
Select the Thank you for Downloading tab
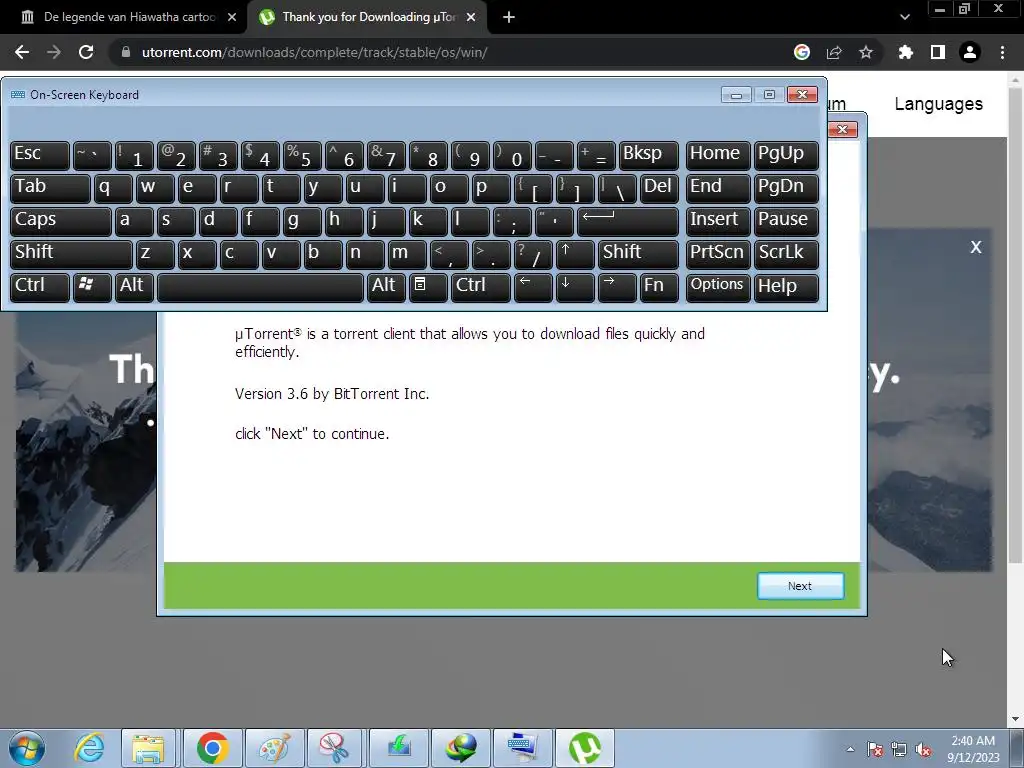point(369,17)
